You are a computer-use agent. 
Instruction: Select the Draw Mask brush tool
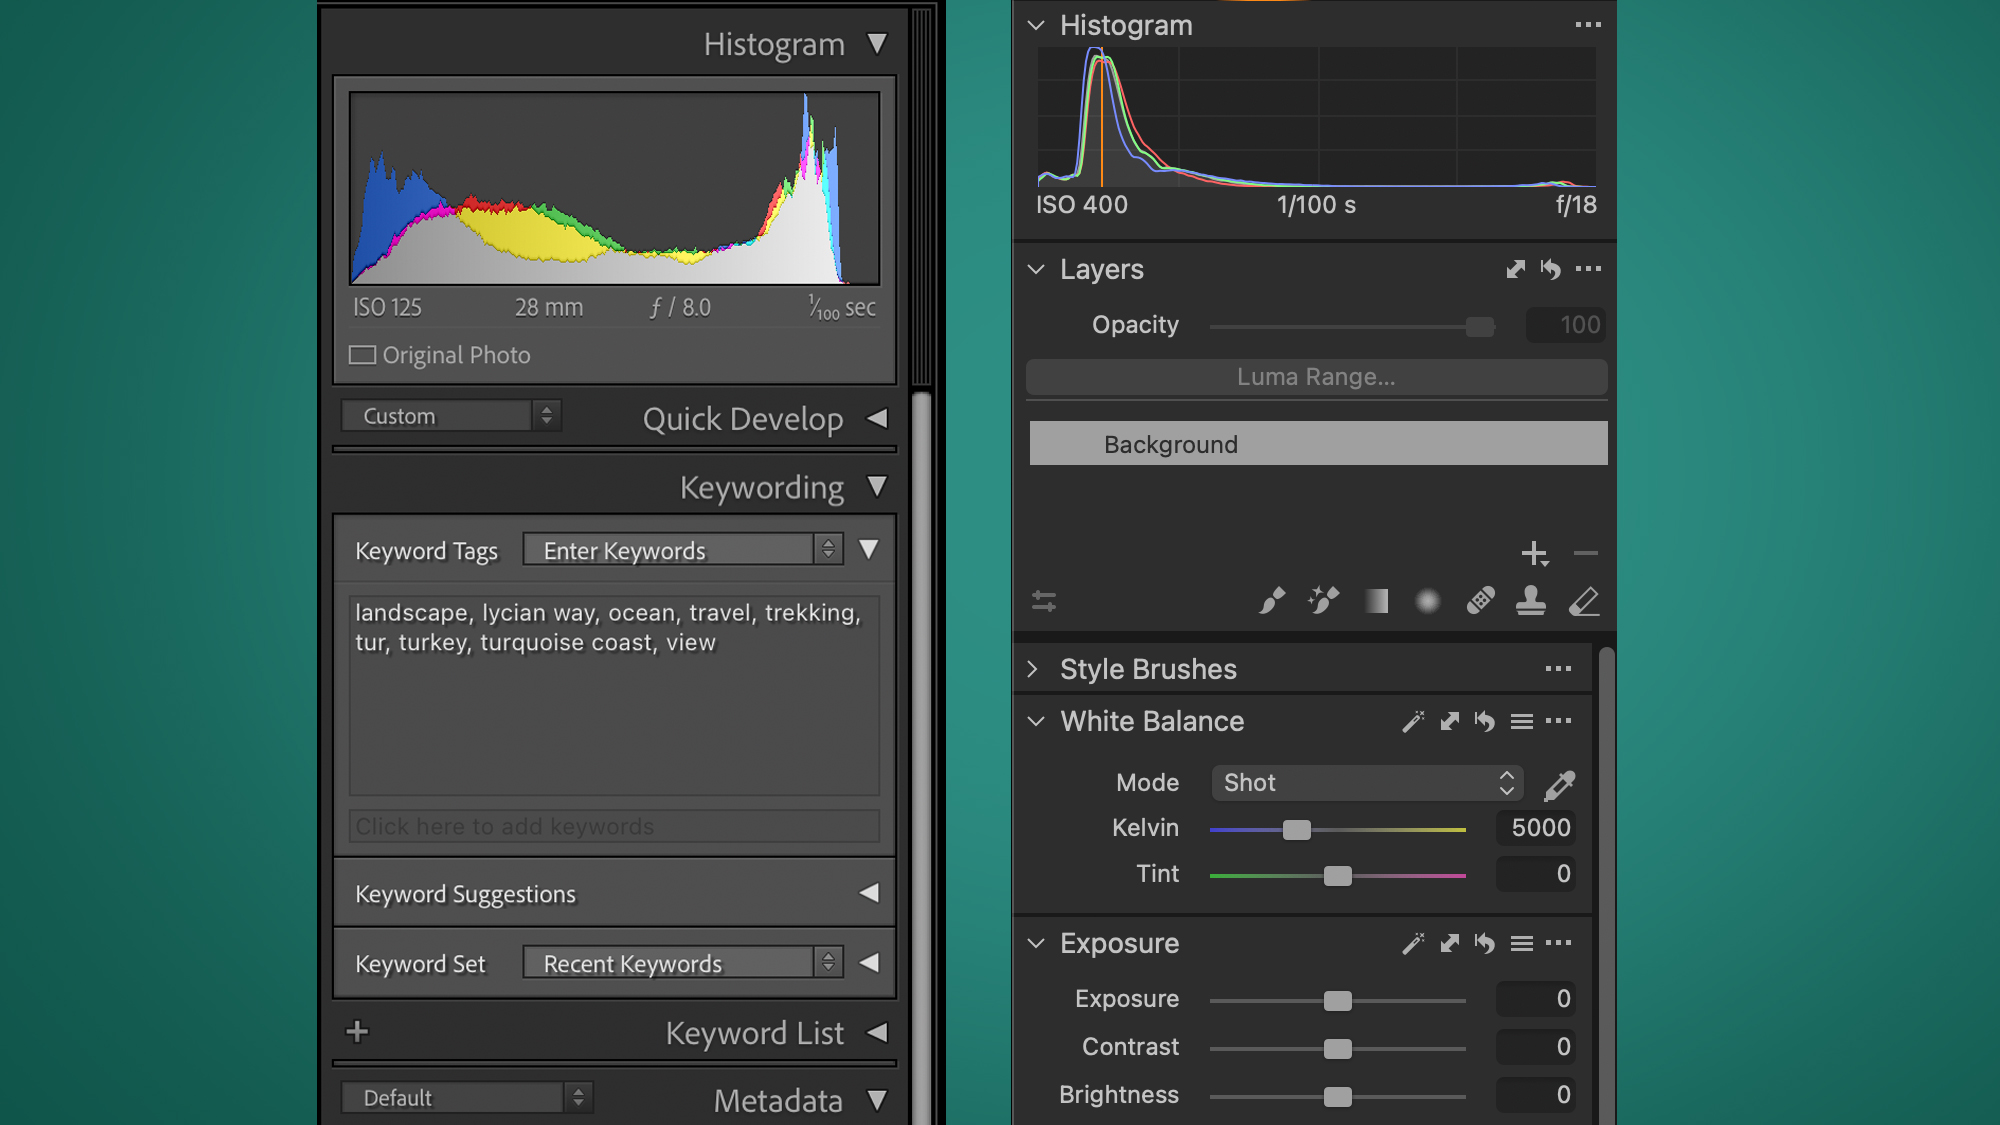coord(1271,601)
